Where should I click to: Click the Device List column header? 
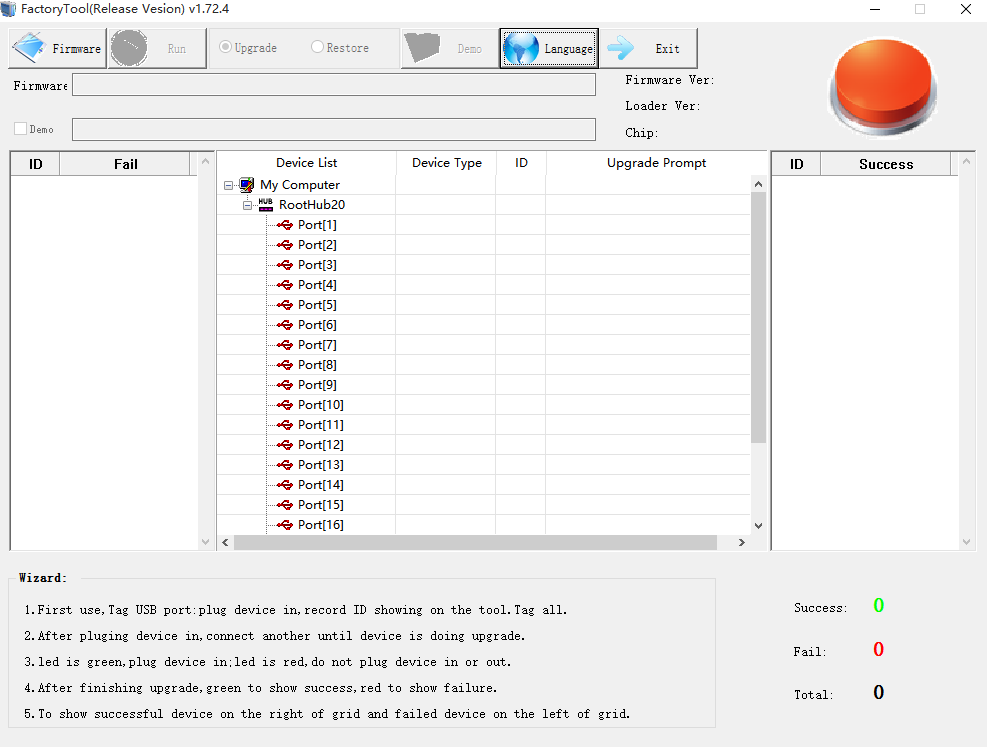307,163
